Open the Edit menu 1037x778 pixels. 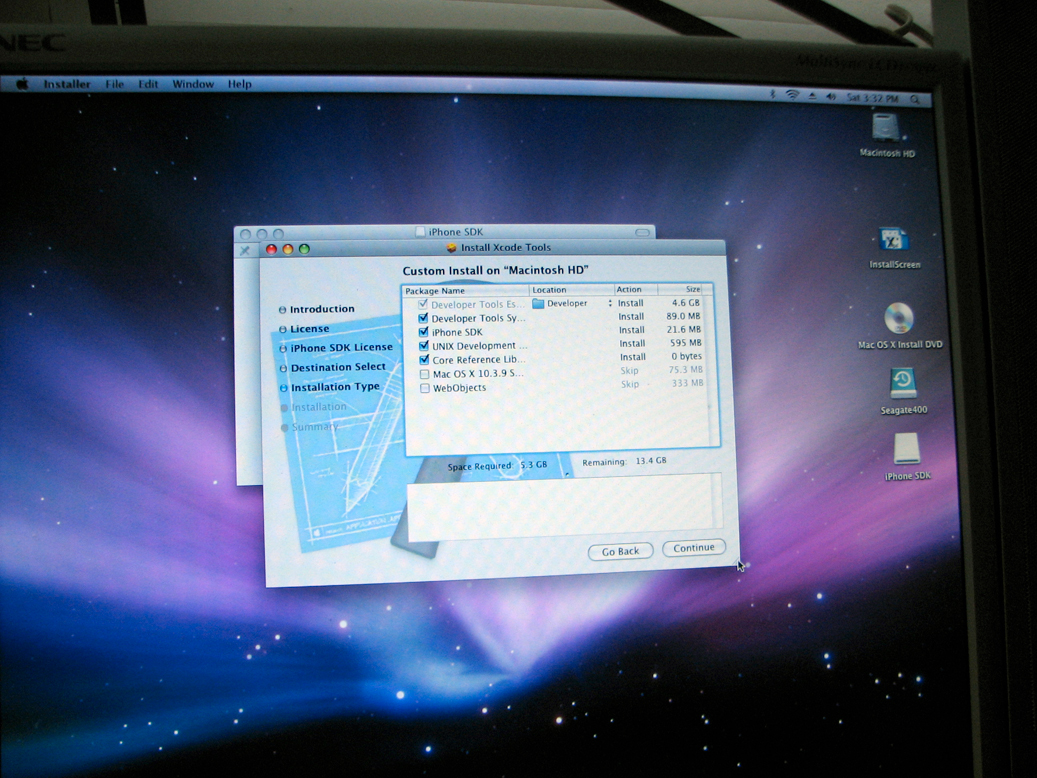point(148,84)
